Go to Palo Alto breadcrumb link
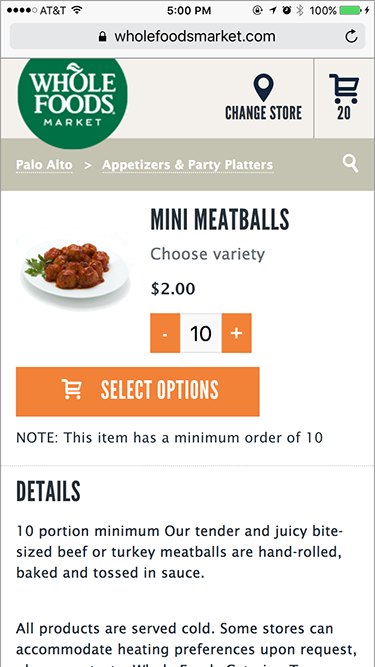 (x=44, y=165)
